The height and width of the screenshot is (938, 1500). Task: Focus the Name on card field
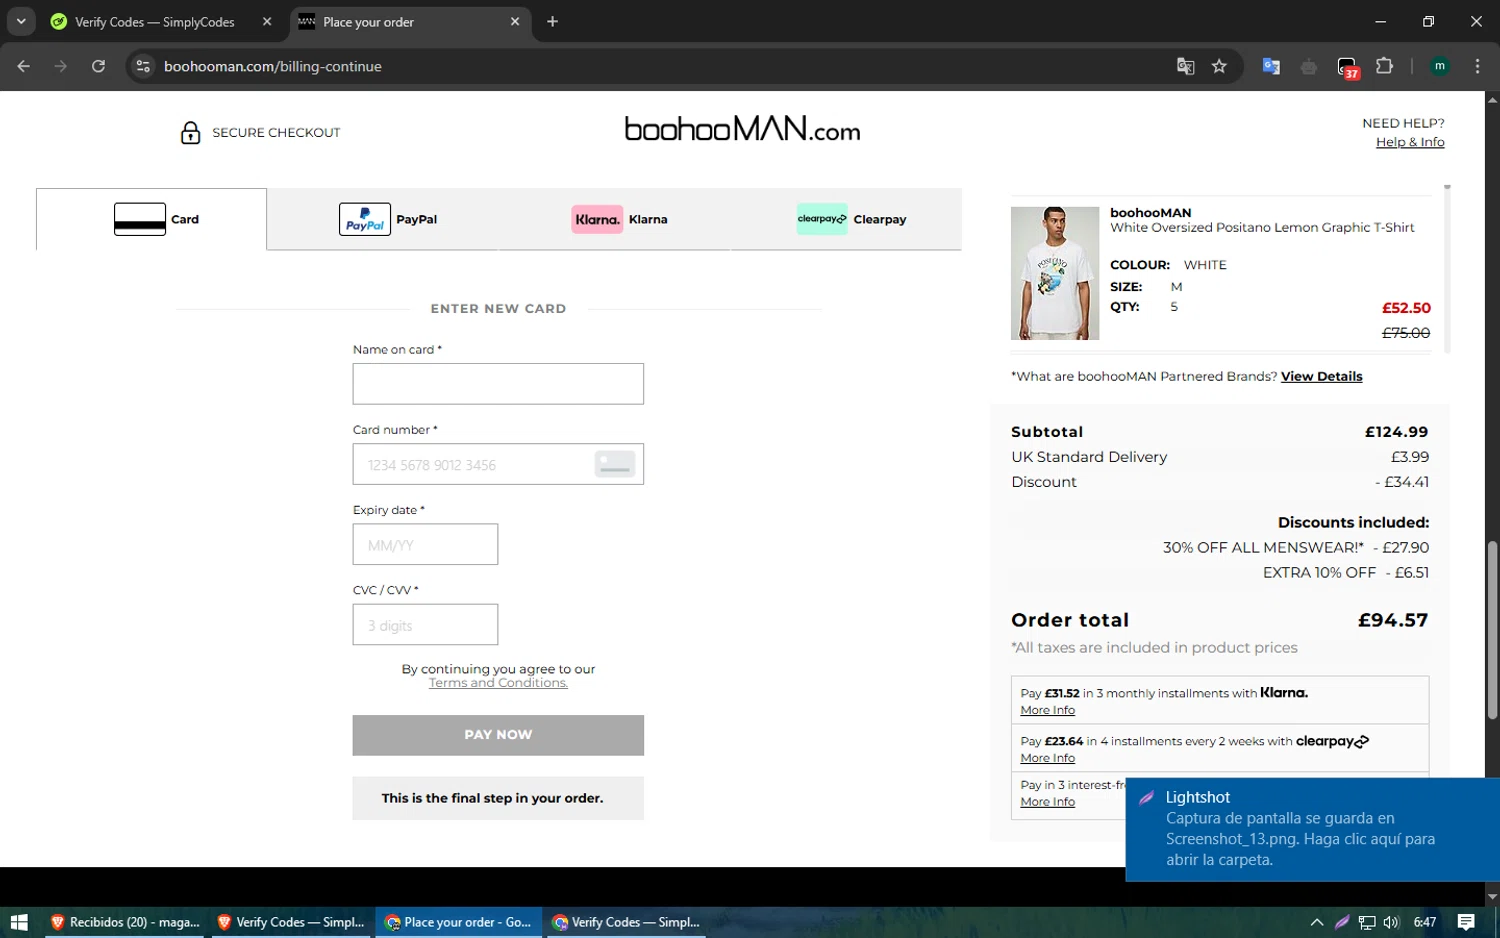coord(498,384)
